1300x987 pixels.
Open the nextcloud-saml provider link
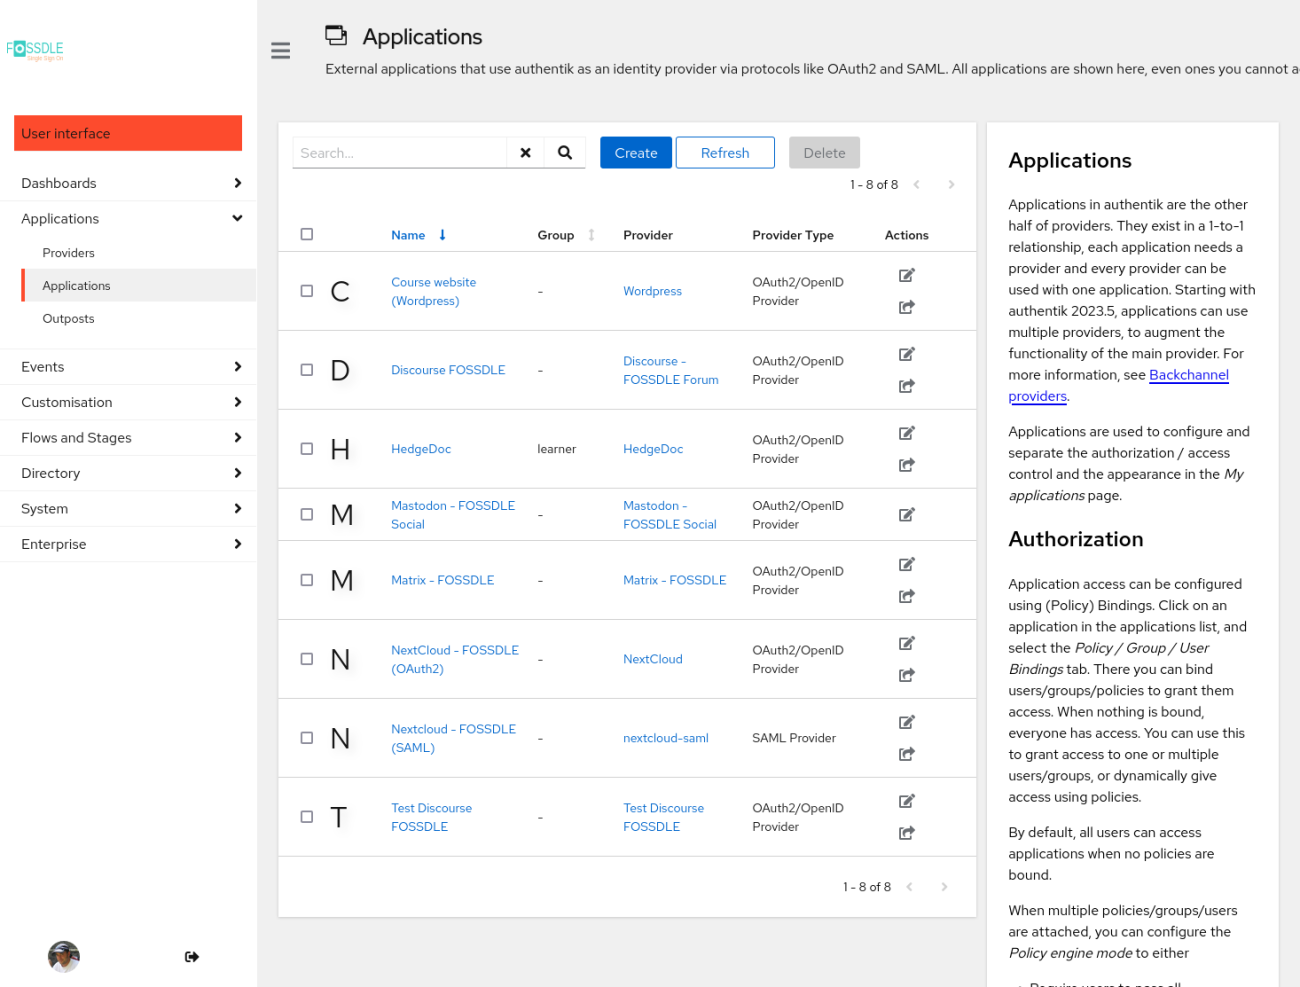(666, 738)
